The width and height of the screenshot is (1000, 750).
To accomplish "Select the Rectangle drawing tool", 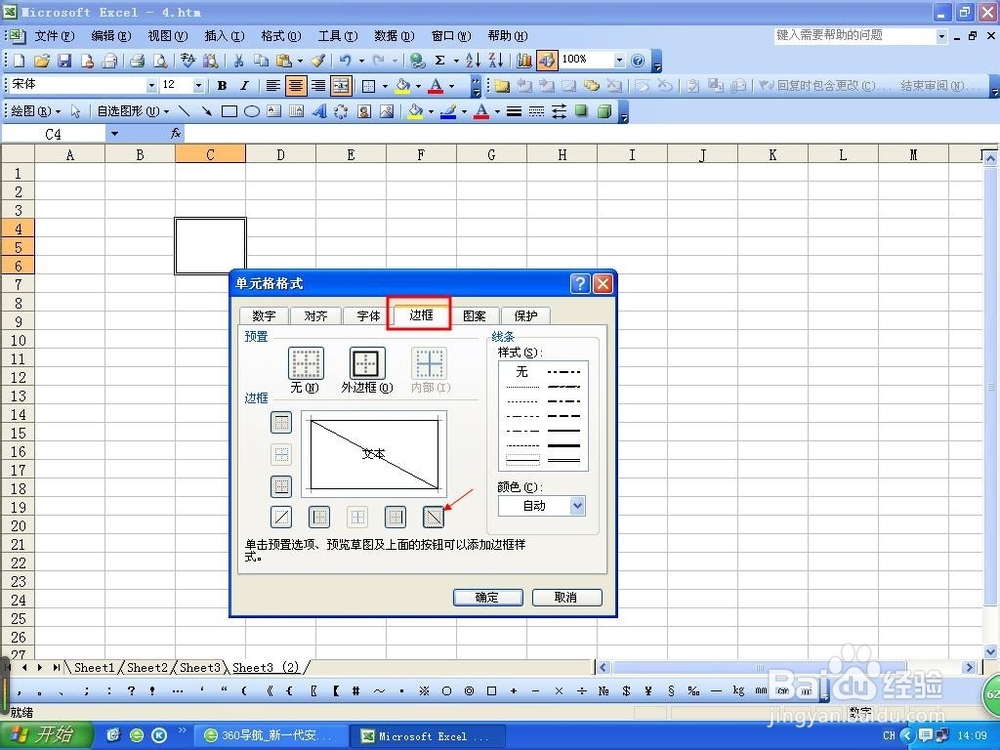I will point(229,112).
